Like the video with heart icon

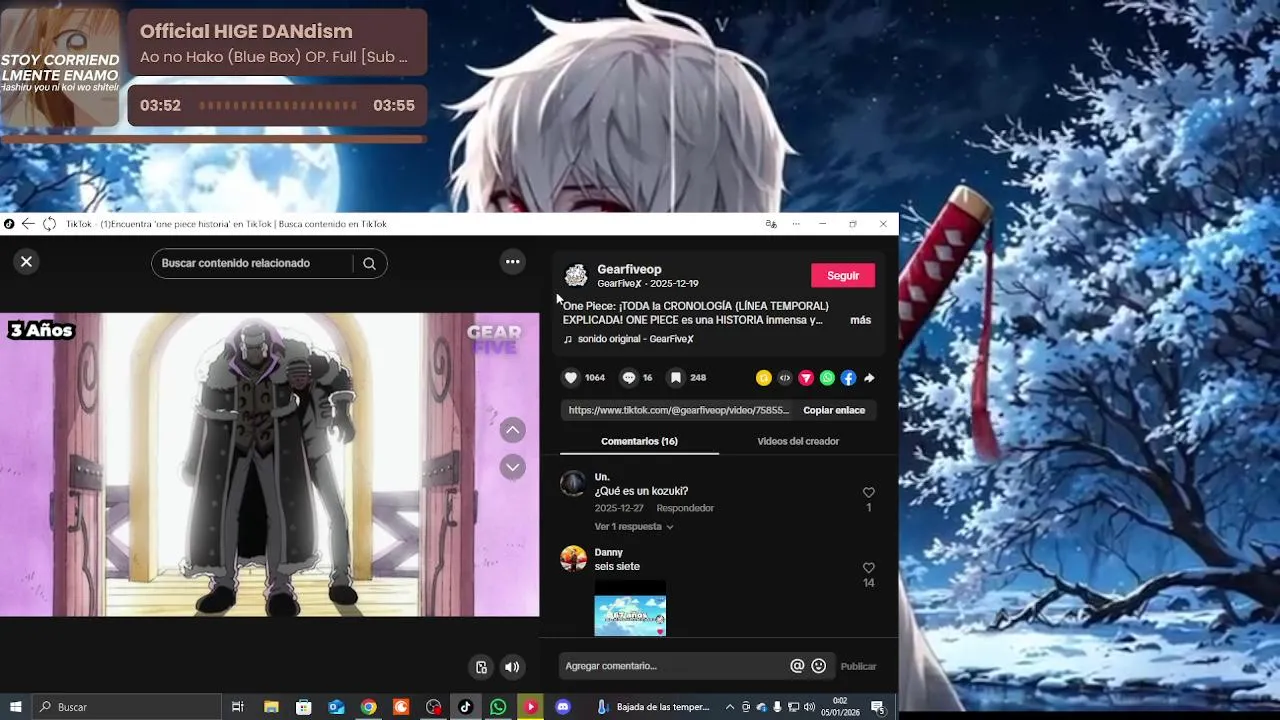click(x=571, y=377)
